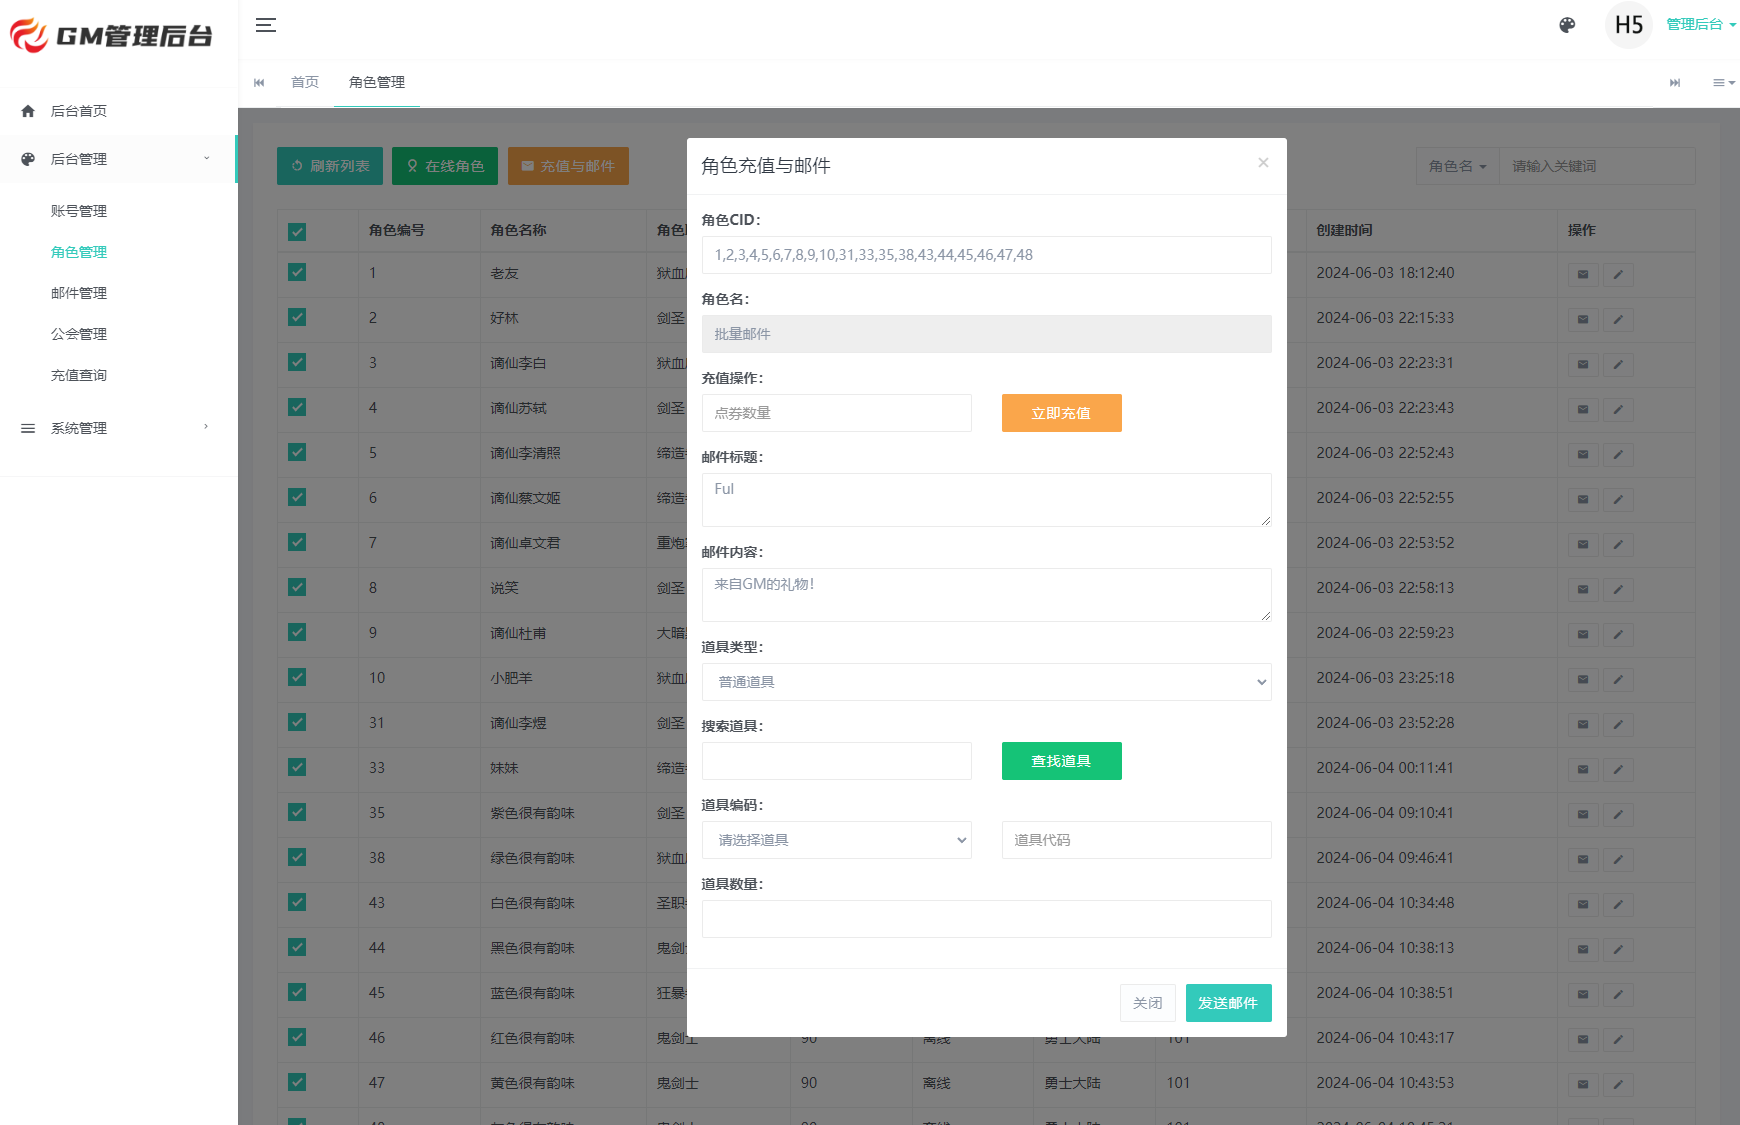The image size is (1740, 1125).
Task: Uncheck the checkbox for role 好林
Action: click(297, 317)
